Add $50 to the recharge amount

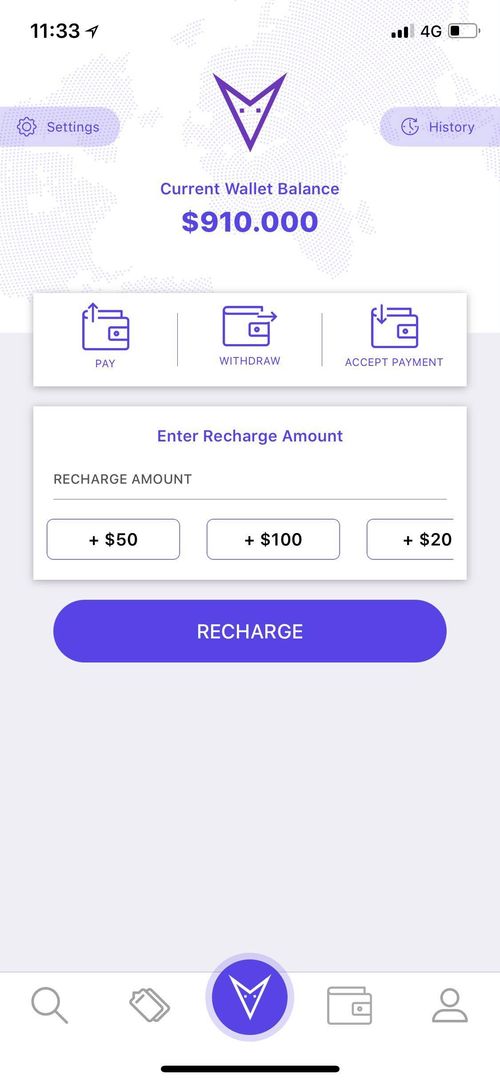[113, 539]
